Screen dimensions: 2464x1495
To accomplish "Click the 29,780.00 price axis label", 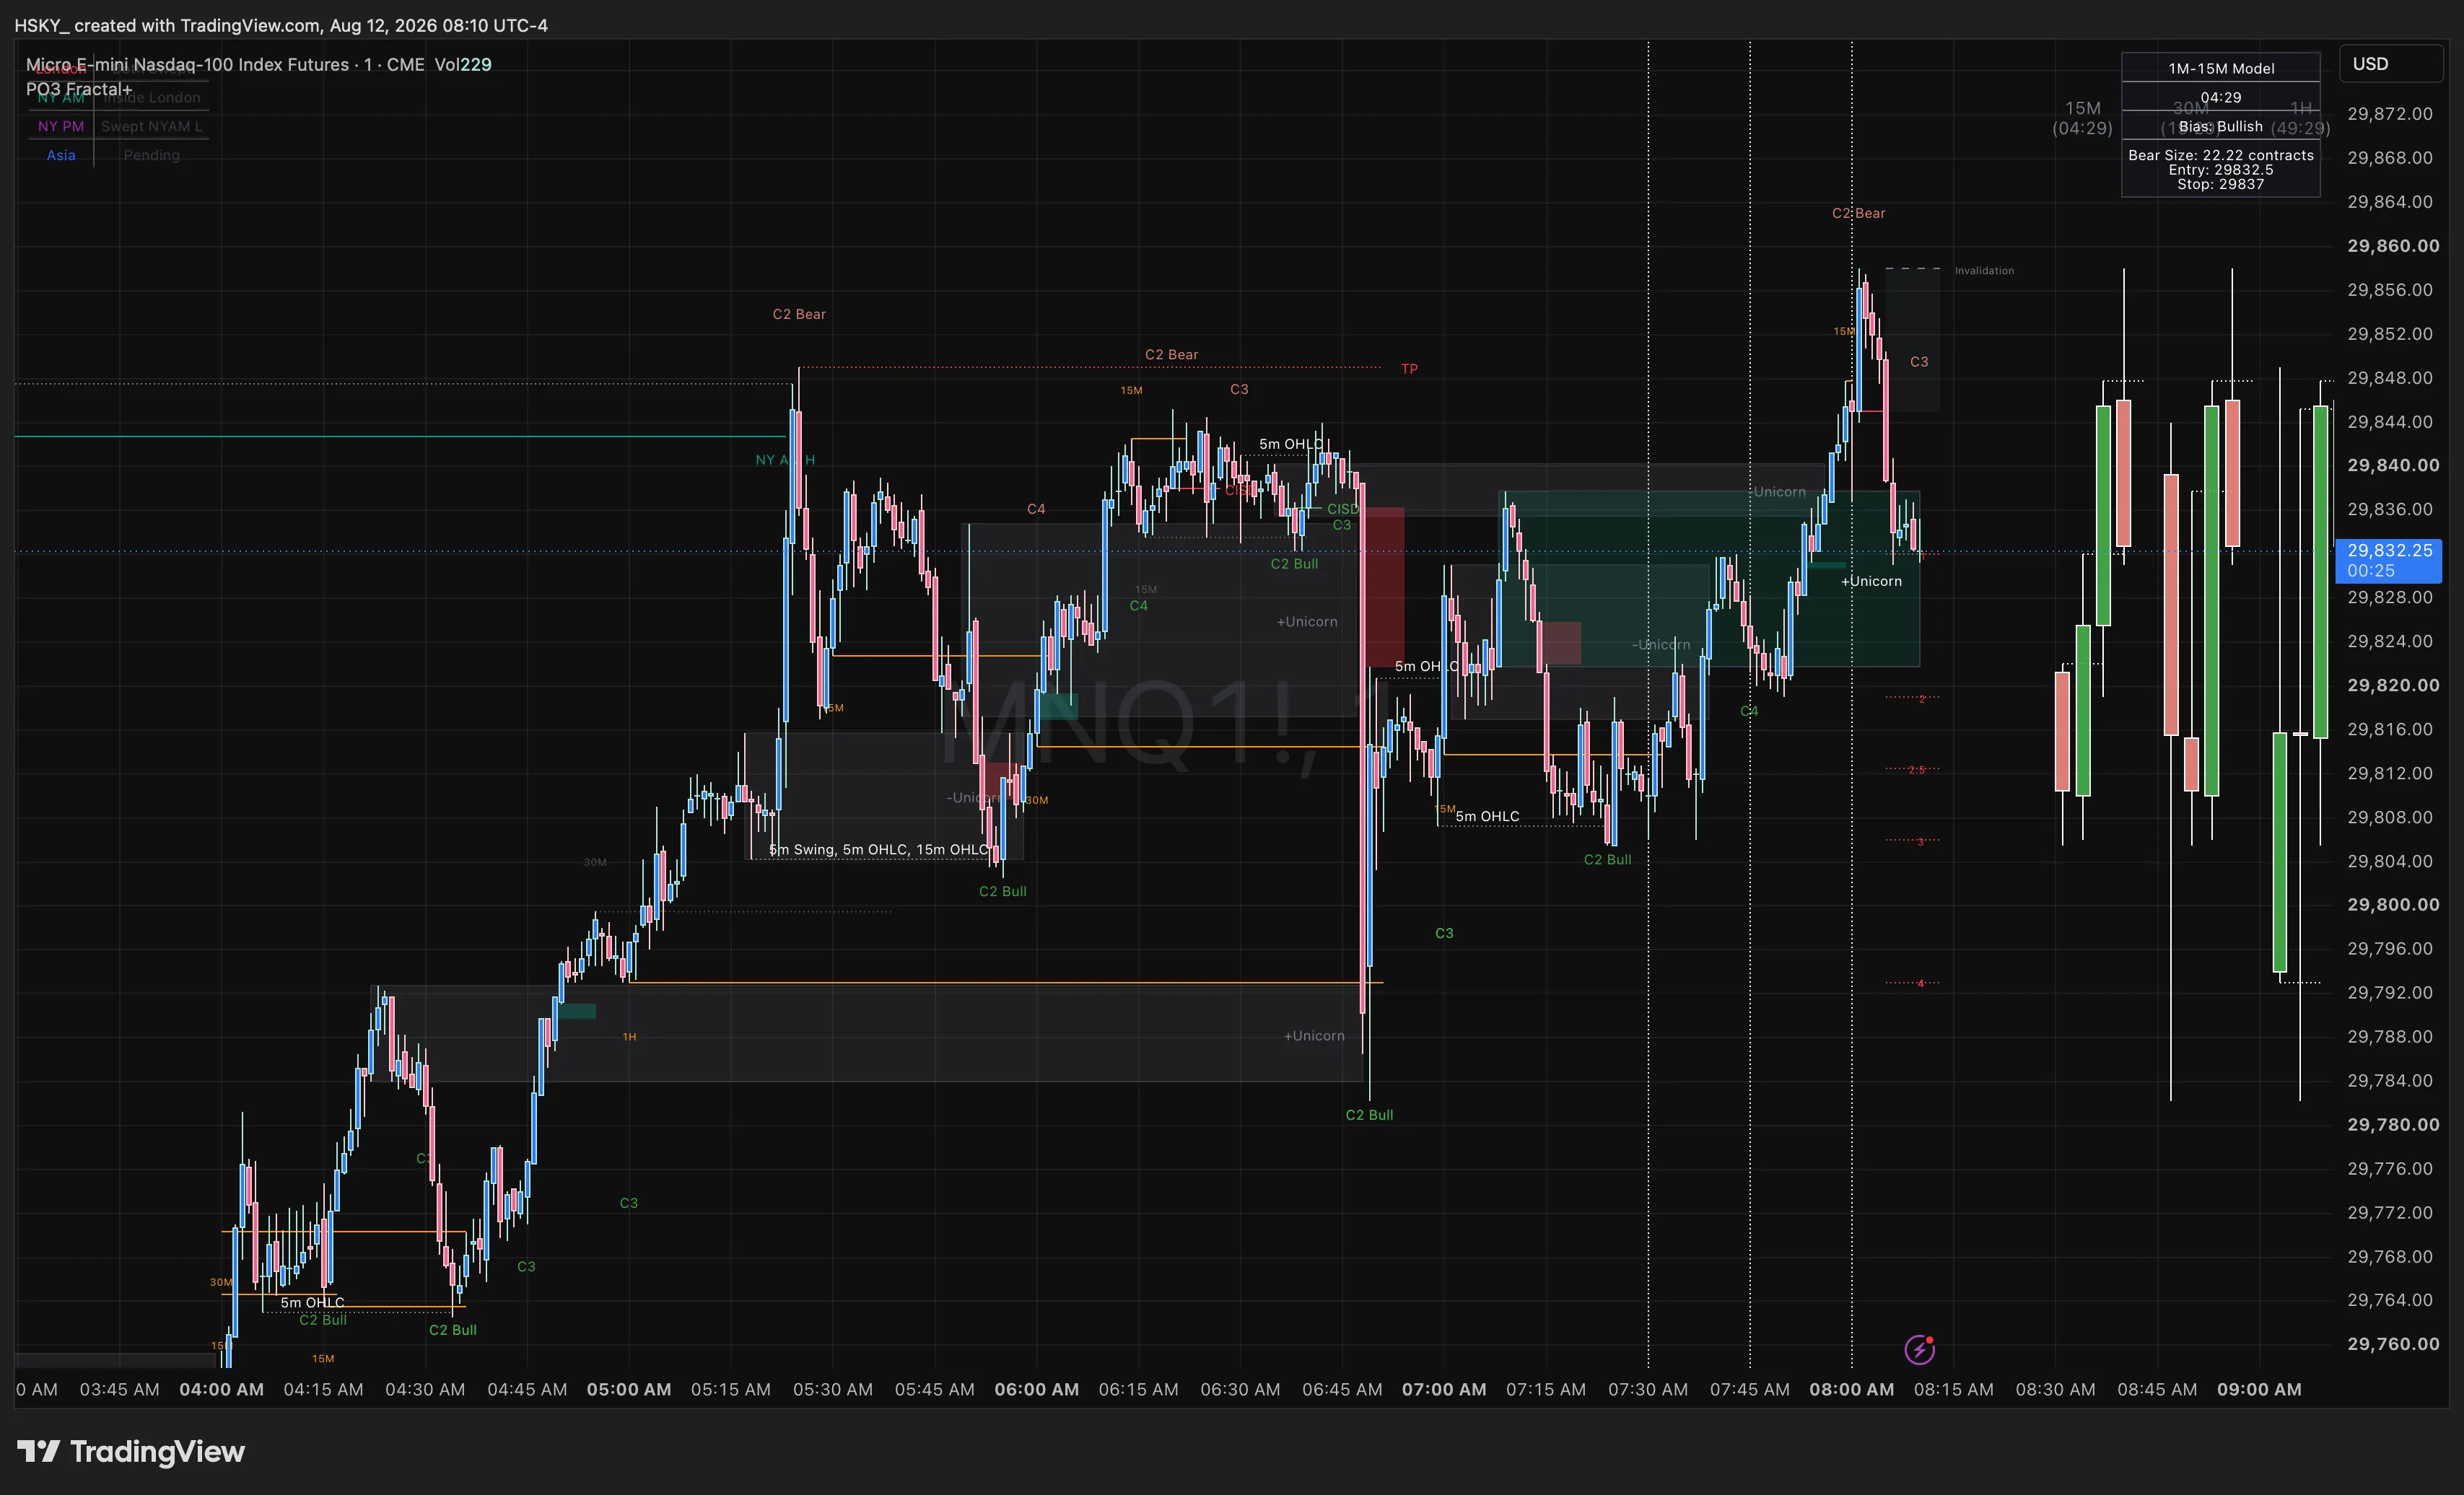I will click(x=2392, y=1125).
